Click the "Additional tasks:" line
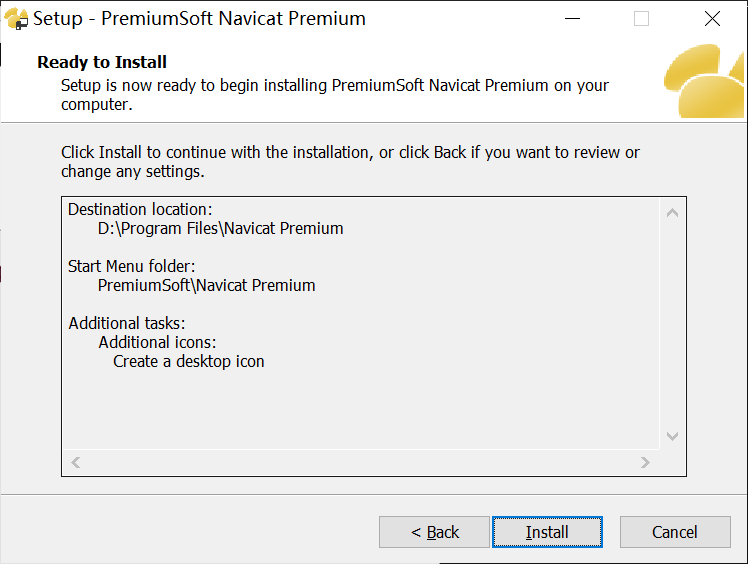Screen dimensions: 748x564 pos(127,323)
